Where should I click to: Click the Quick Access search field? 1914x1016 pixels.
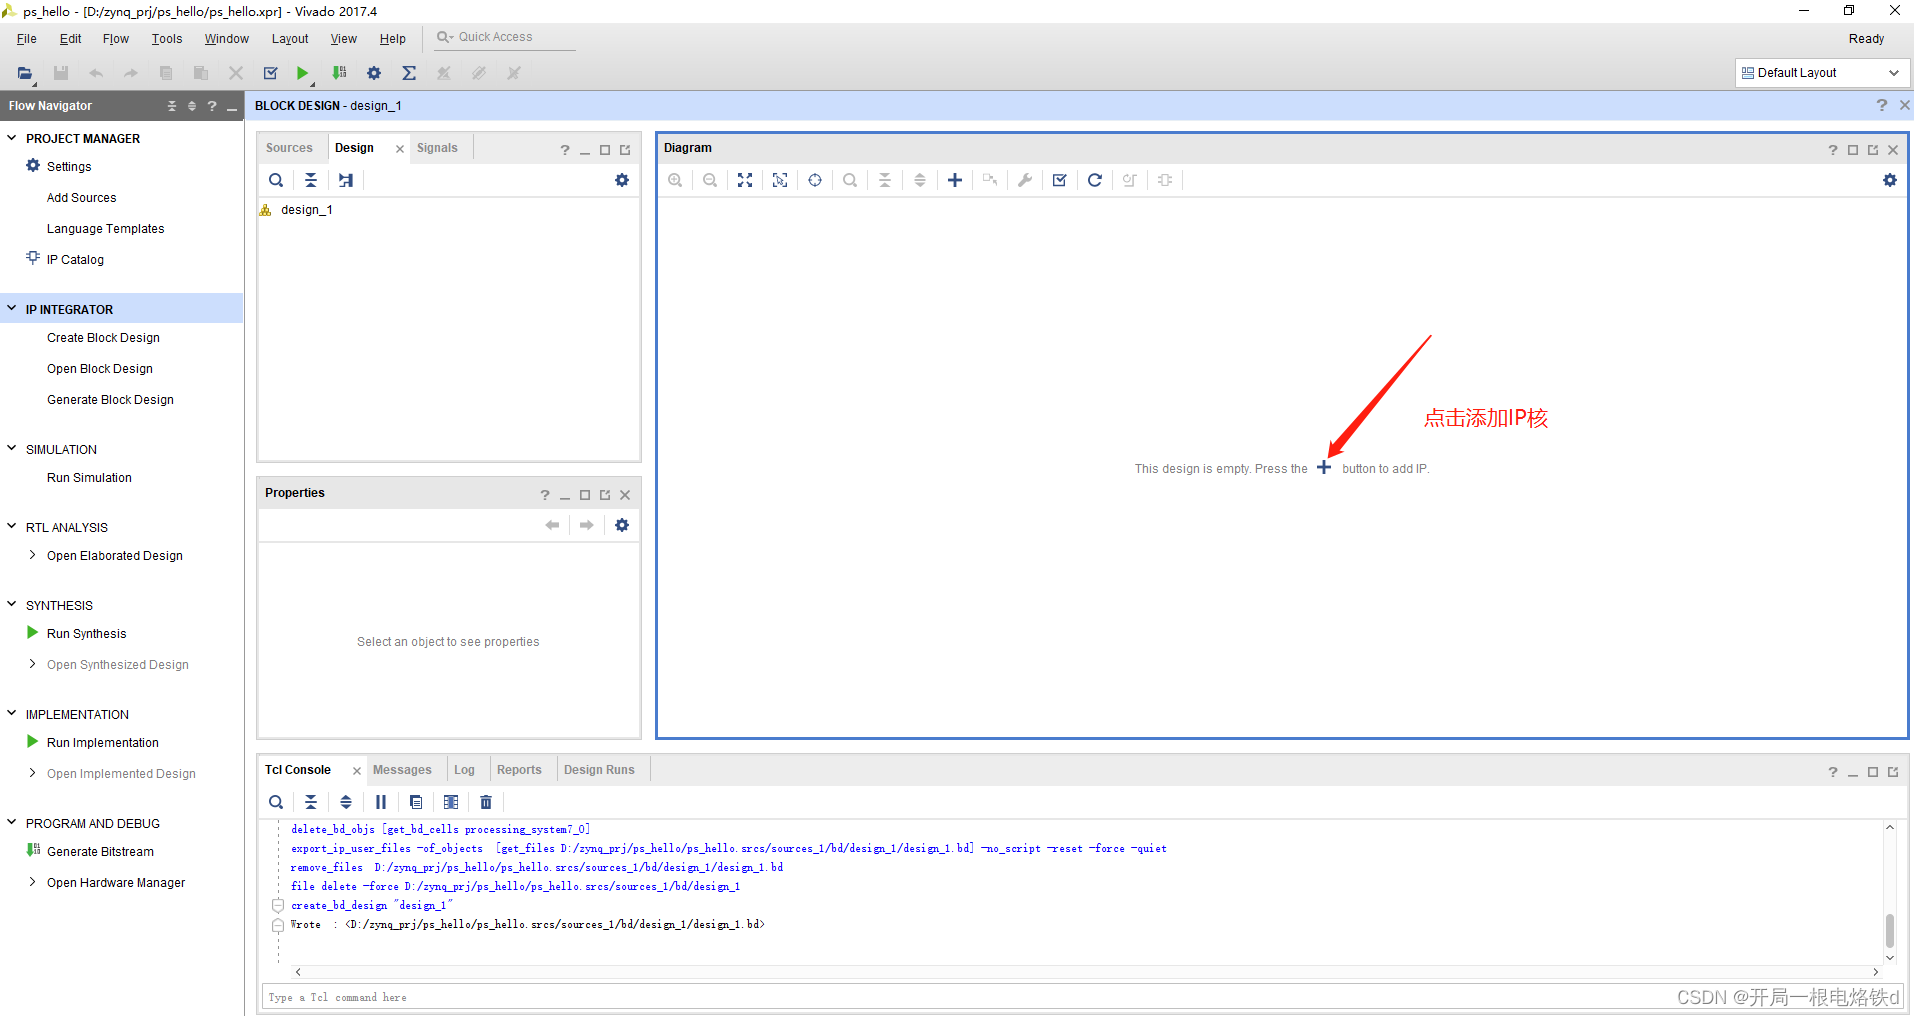tap(505, 37)
